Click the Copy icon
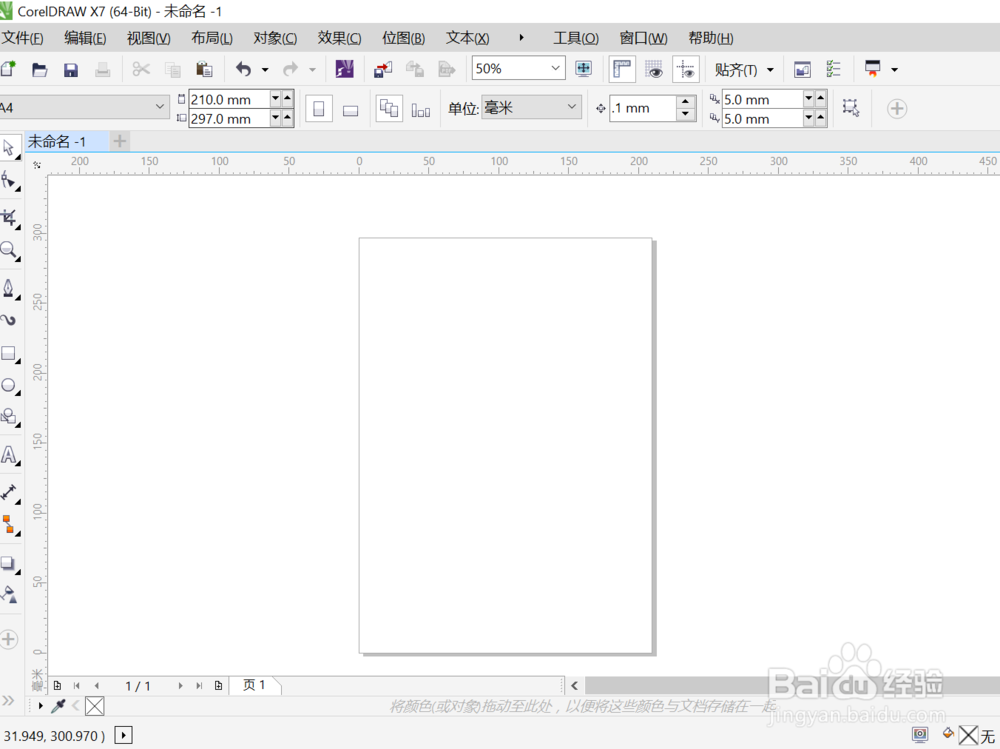The image size is (1000, 749). 172,69
